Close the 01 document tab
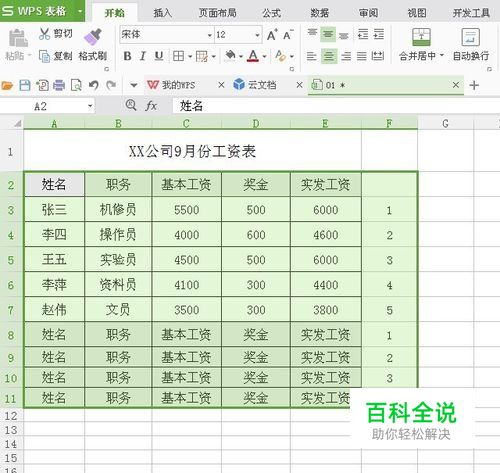Viewport: 500px width, 473px height. (456, 85)
